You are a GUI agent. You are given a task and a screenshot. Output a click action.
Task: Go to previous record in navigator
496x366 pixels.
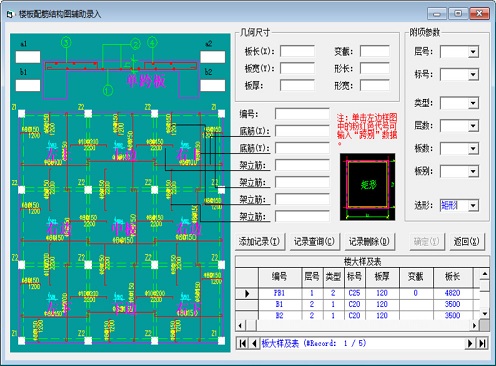point(254,343)
